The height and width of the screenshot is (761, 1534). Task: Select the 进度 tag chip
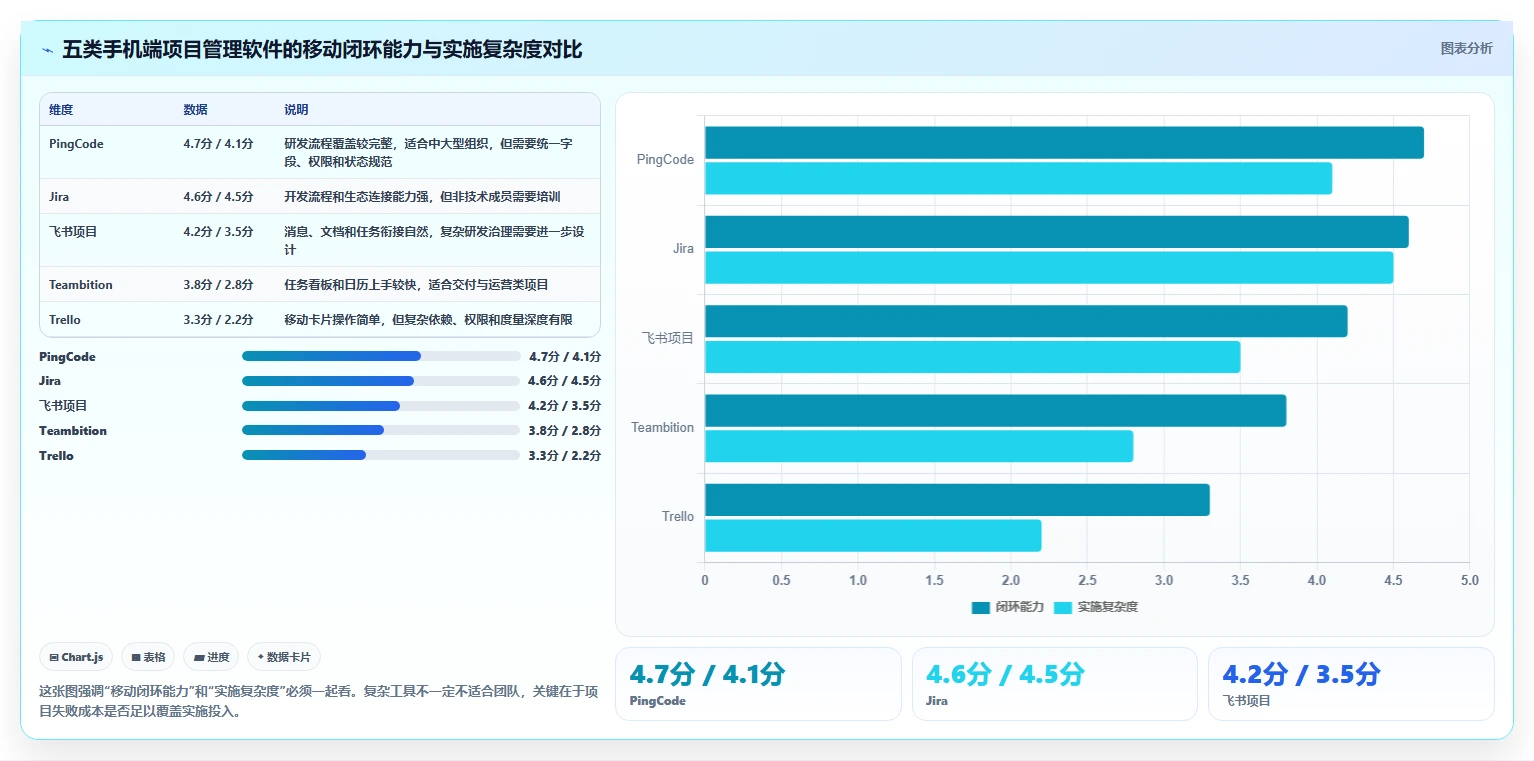tap(211, 657)
